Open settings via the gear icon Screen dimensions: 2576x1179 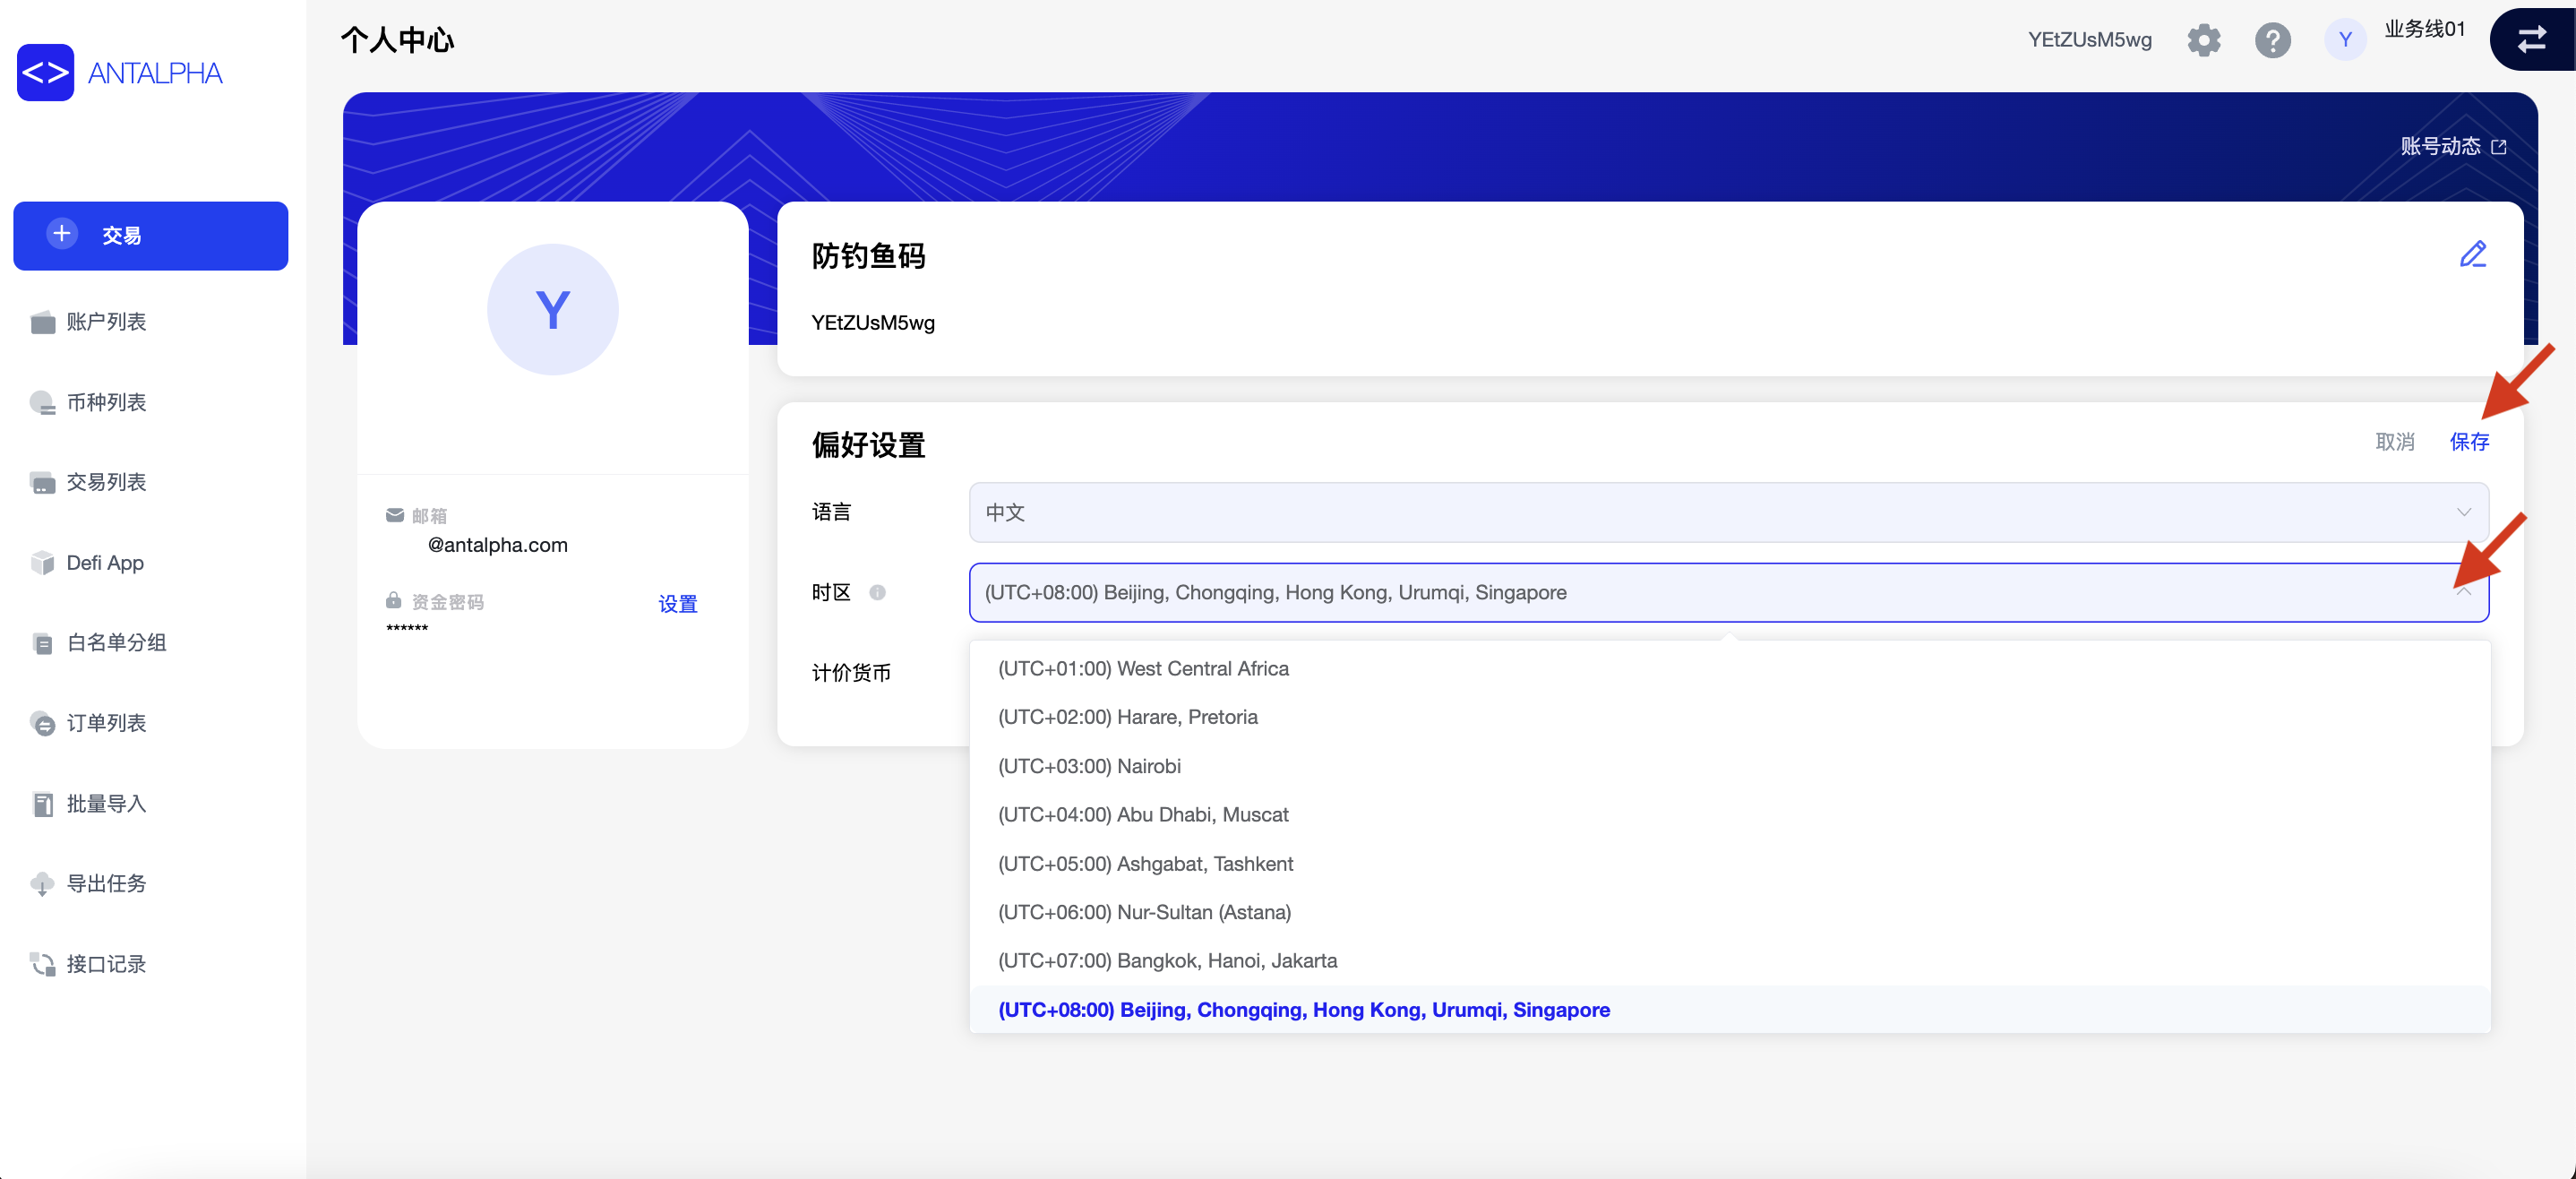pos(2203,39)
